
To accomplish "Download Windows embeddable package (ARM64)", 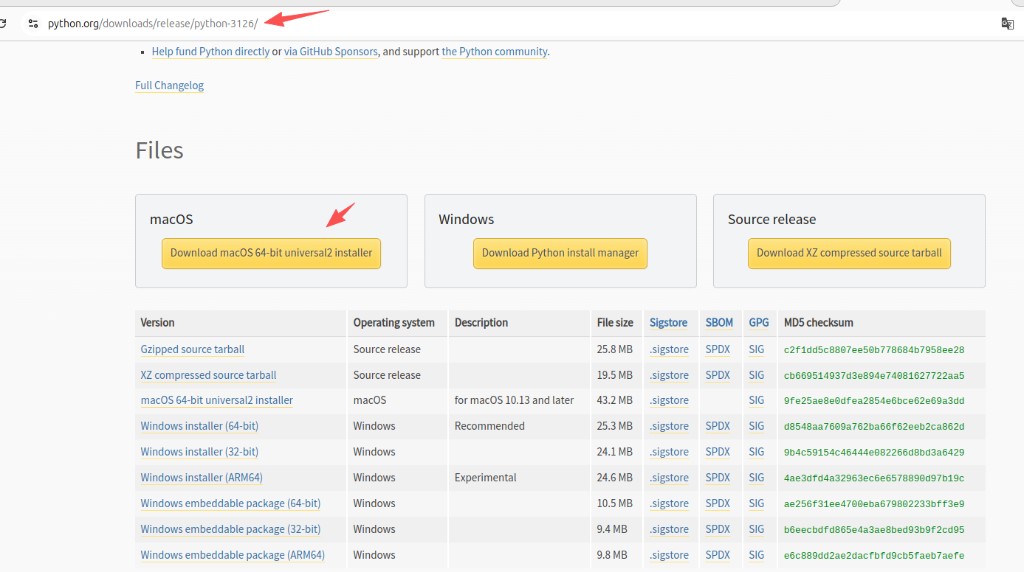I will [232, 555].
